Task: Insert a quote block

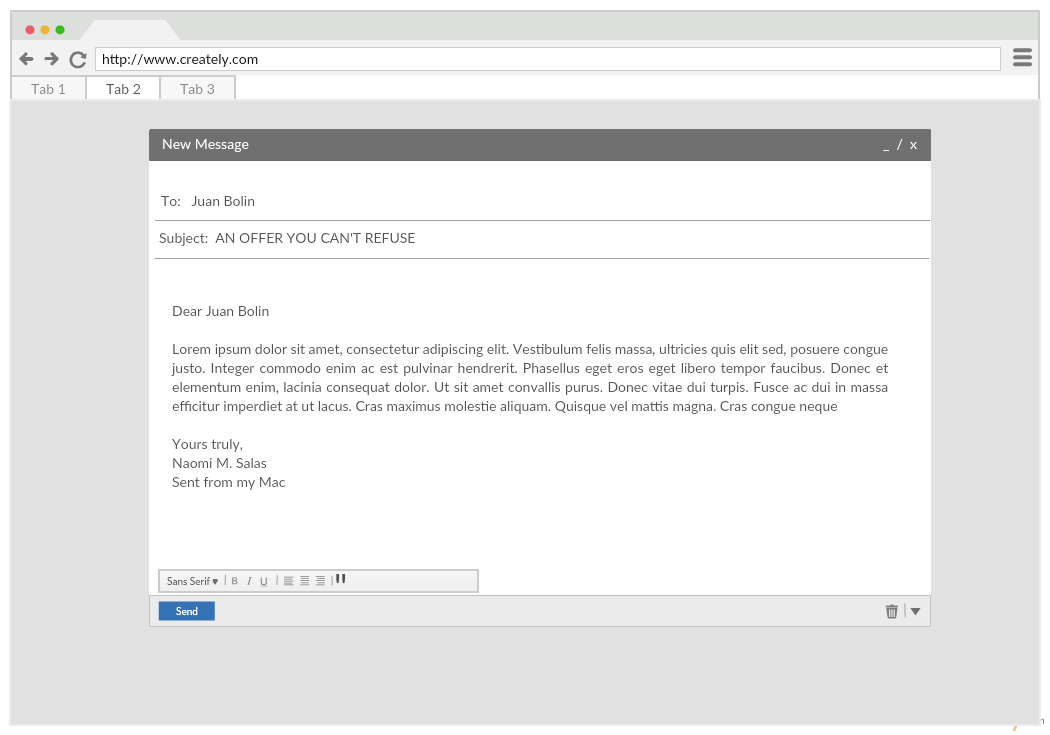Action: coord(341,579)
